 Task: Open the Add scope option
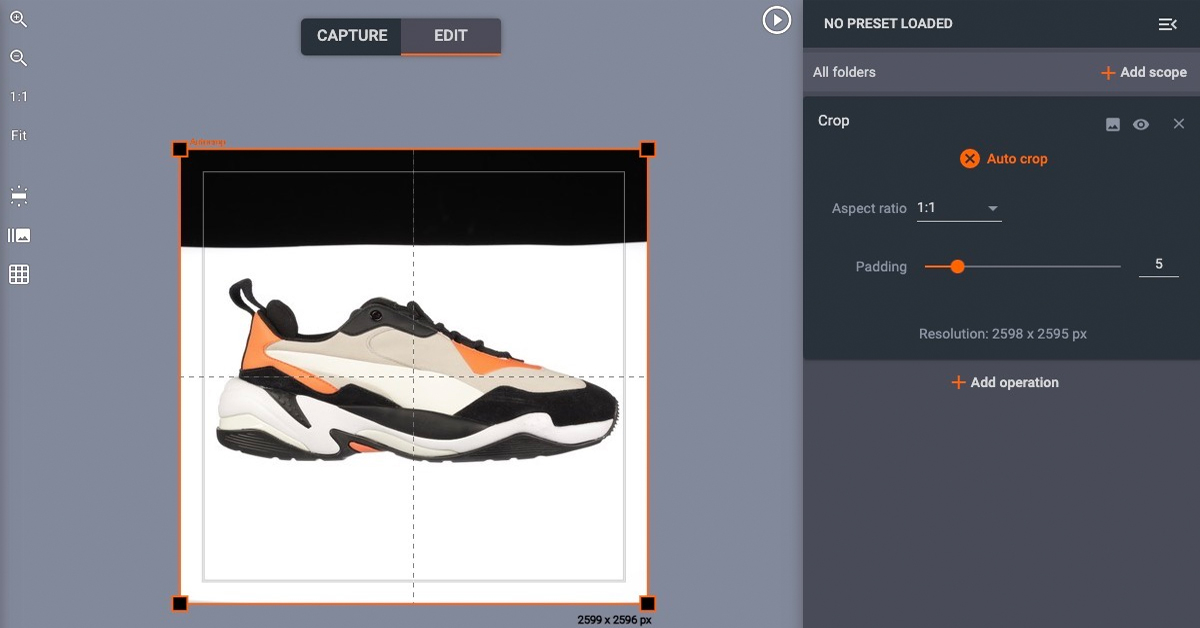point(1143,72)
